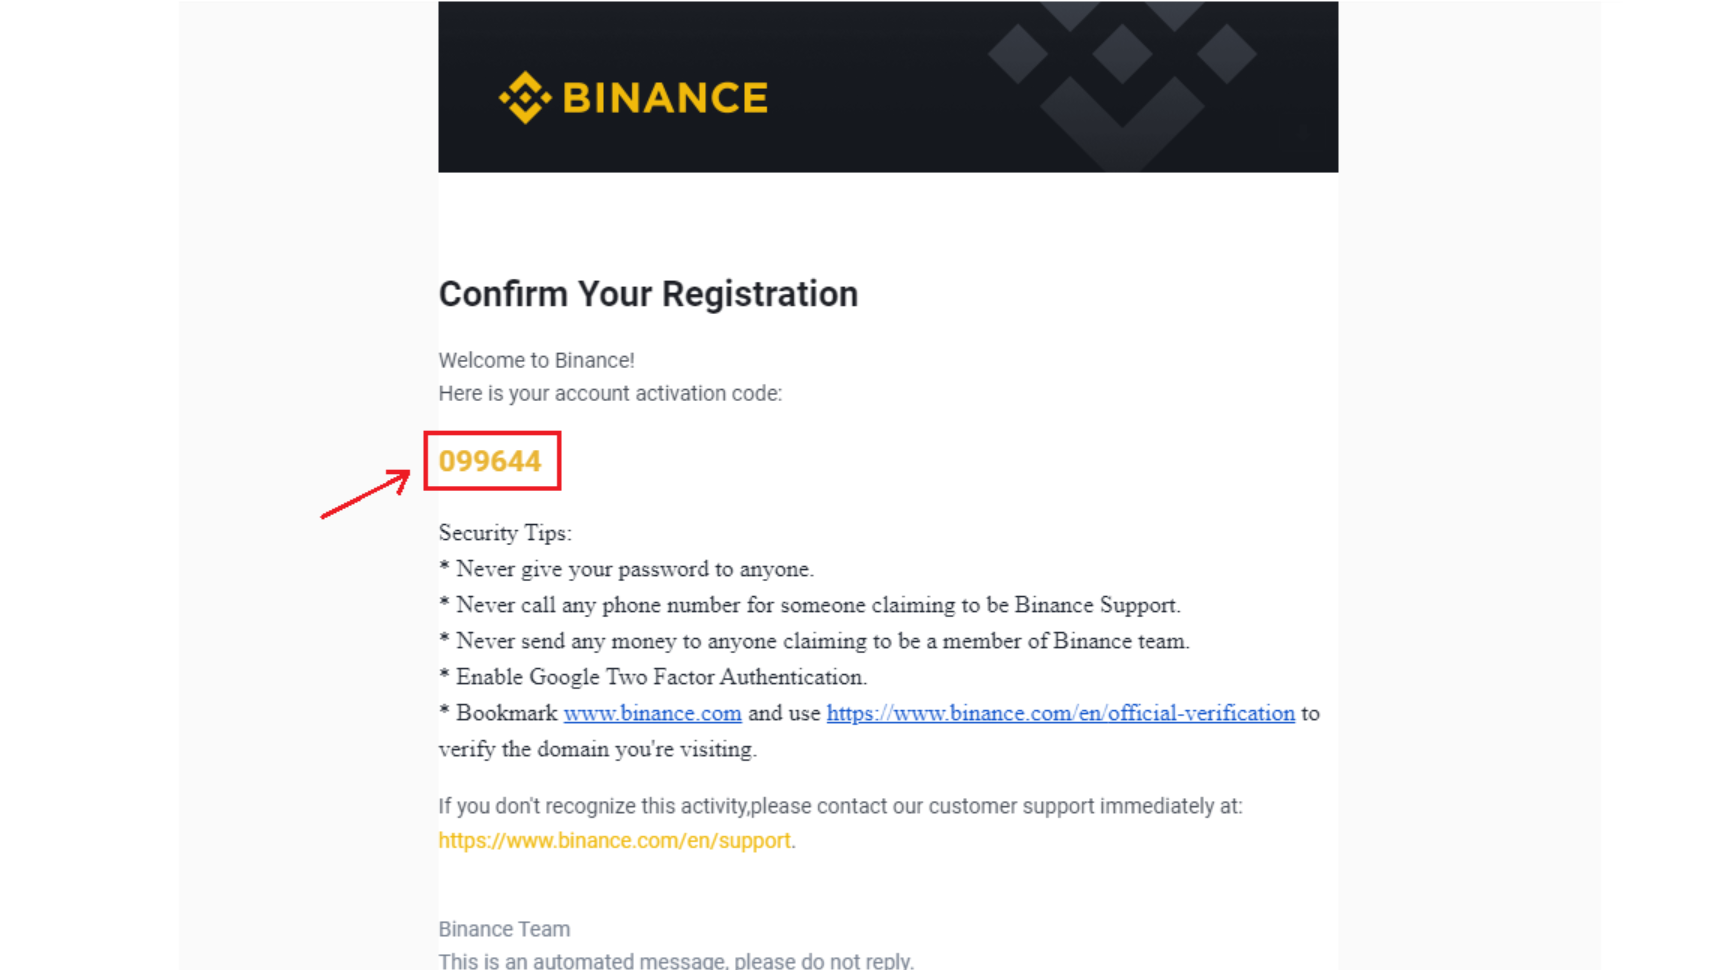Open the yellow Binance support link
Viewport: 1714px width, 970px height.
click(614, 841)
